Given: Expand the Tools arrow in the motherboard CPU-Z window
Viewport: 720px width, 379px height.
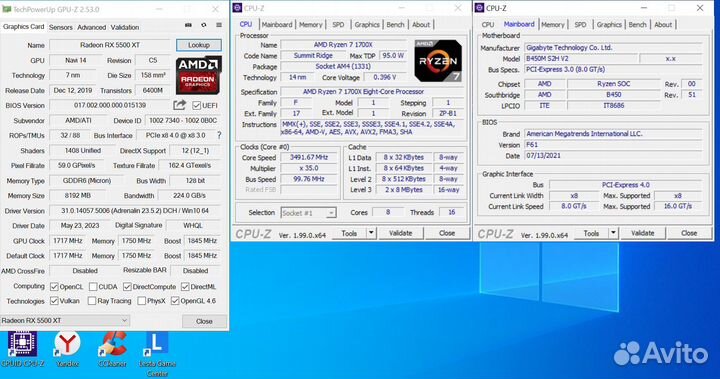Looking at the screenshot, I should coord(613,233).
